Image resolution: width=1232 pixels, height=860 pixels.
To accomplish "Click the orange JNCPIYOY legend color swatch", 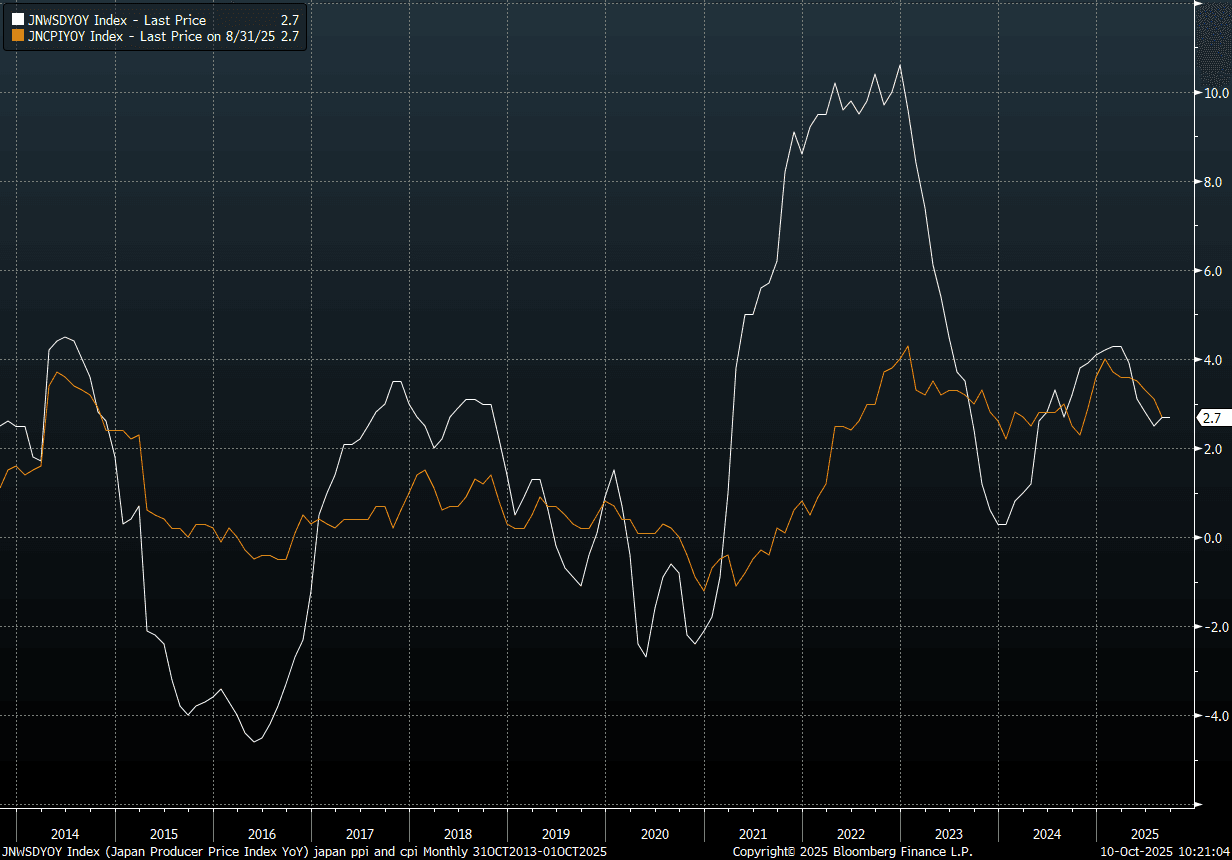I will point(17,35).
